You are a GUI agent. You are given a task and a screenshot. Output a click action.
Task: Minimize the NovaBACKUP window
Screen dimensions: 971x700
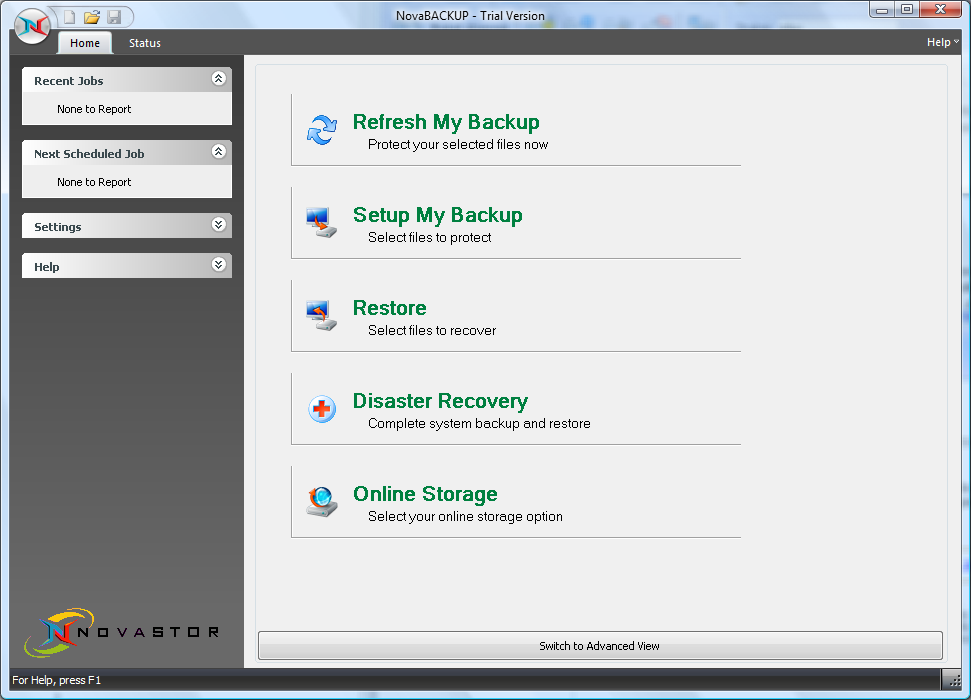[882, 9]
